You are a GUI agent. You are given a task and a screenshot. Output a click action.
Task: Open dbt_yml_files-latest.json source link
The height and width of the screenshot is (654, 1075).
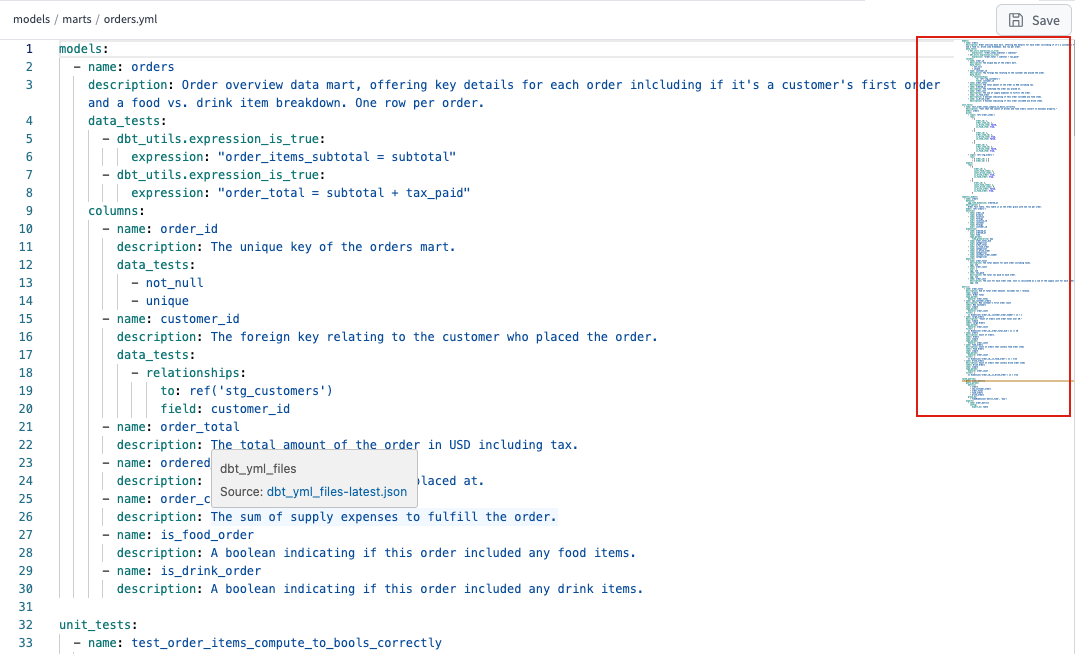tap(336, 491)
